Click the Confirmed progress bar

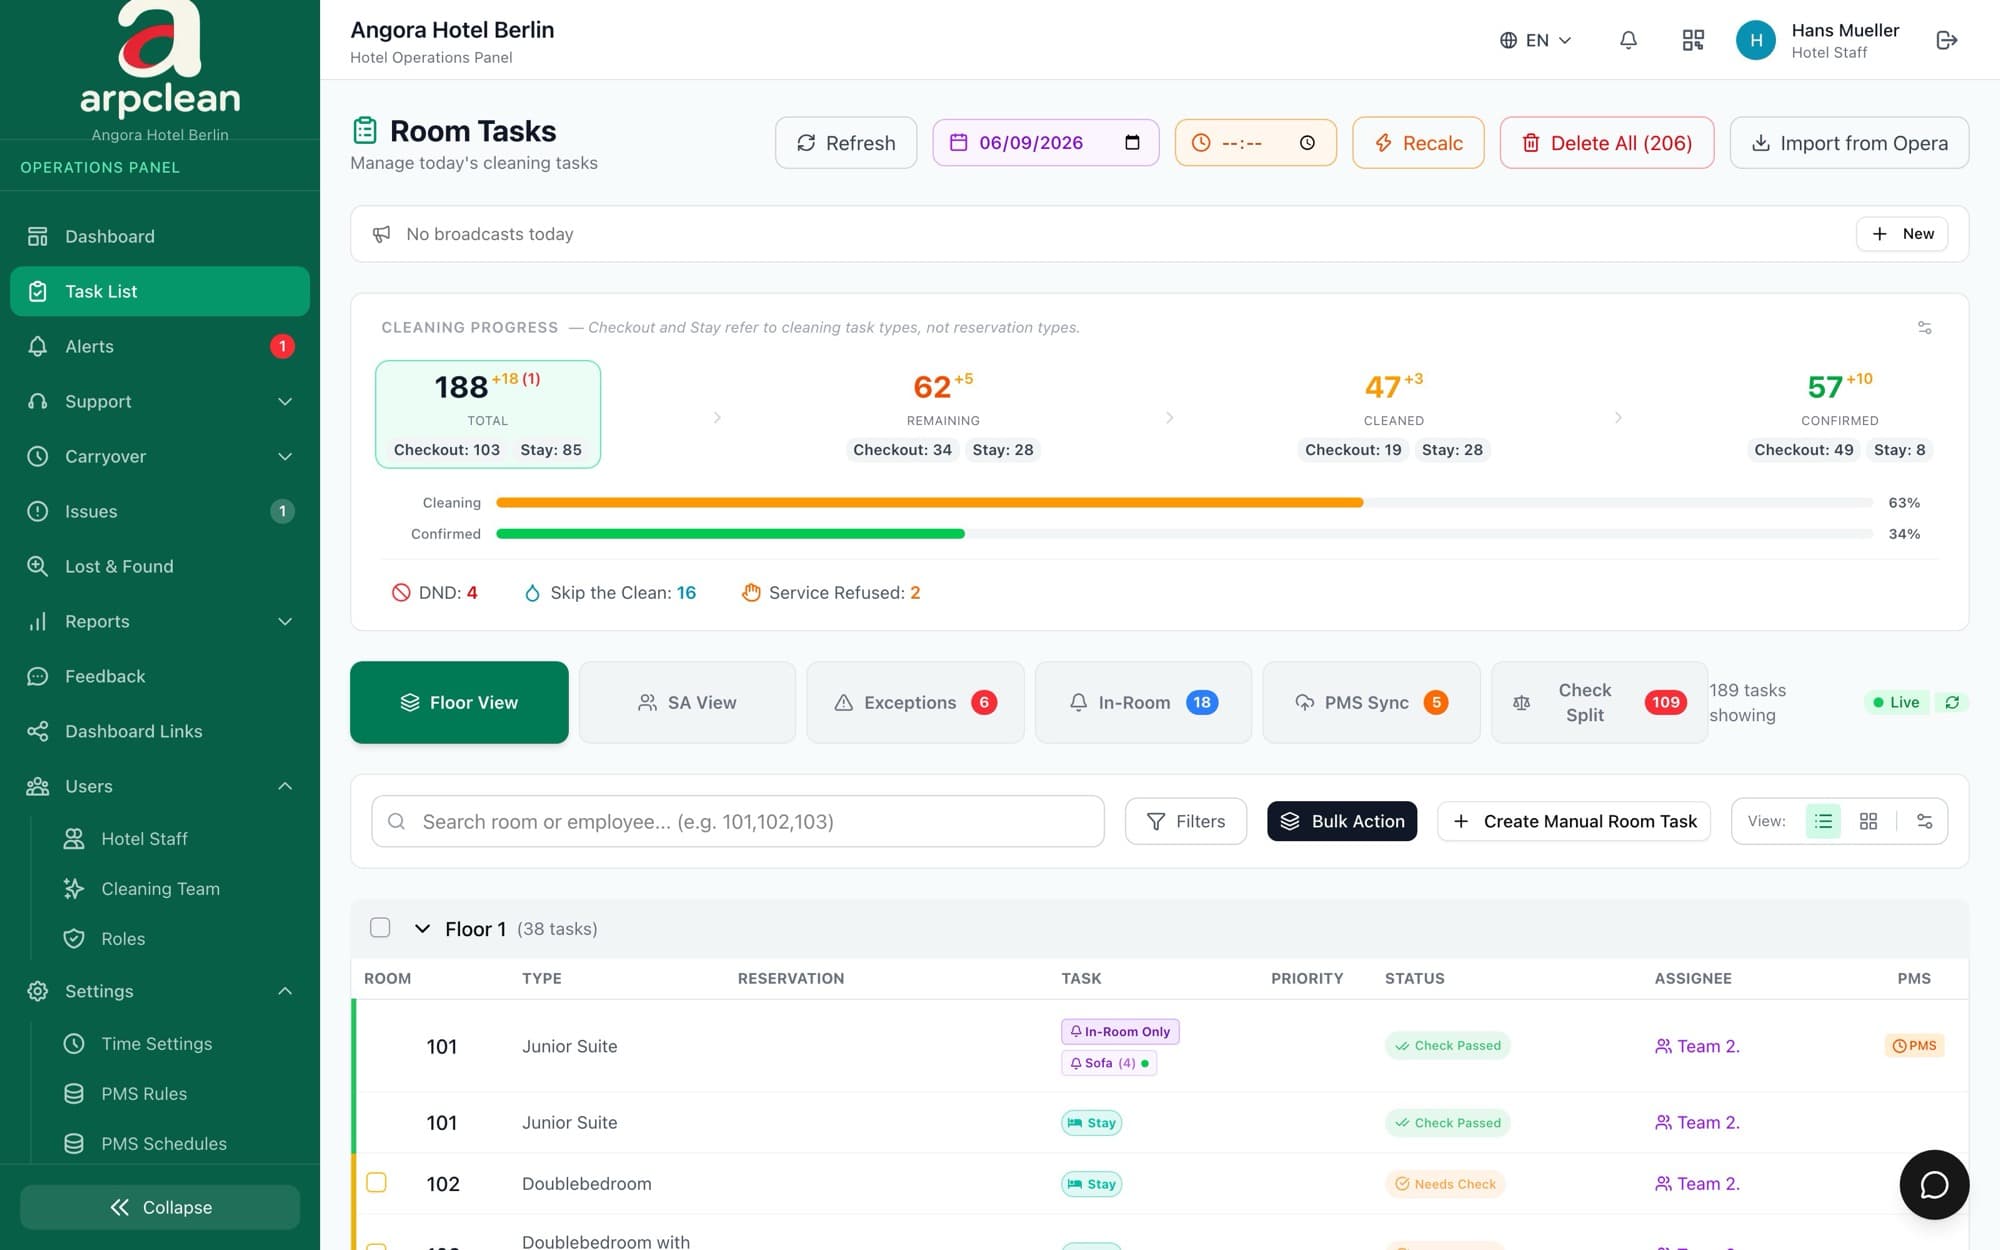pos(1184,534)
